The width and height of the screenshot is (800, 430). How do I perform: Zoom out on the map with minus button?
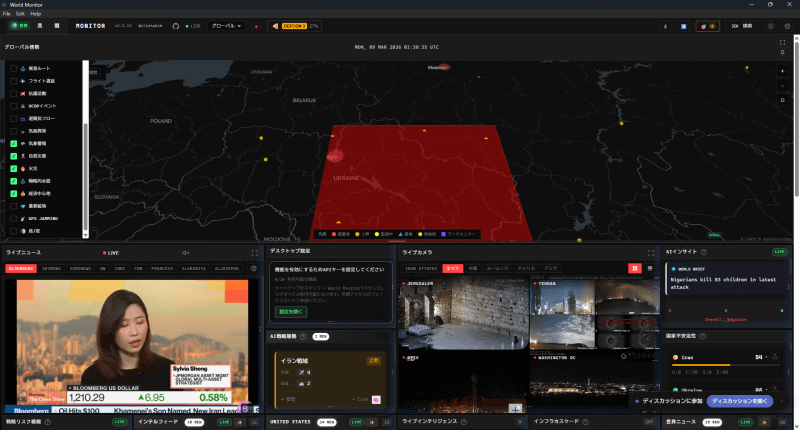pyautogui.click(x=782, y=86)
